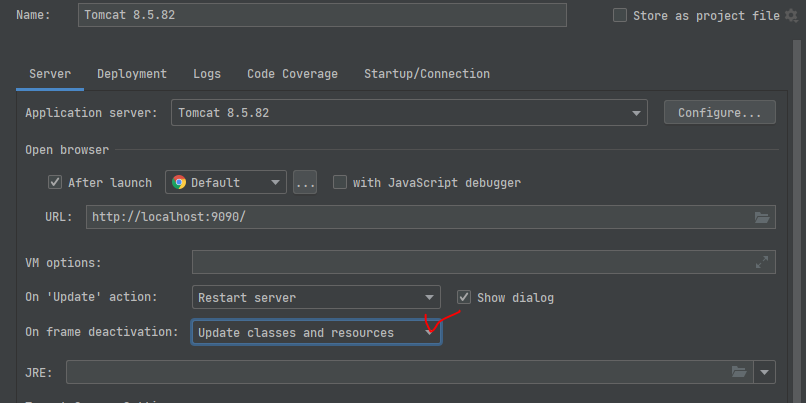Screen dimensions: 806x403
Task: Switch to the Deployment tab
Action: point(132,74)
